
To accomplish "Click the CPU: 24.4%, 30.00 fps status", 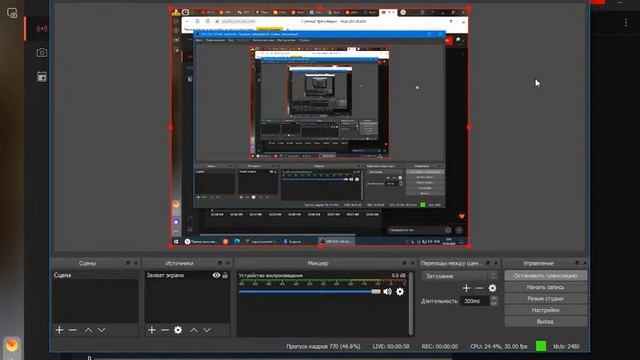I will (499, 346).
